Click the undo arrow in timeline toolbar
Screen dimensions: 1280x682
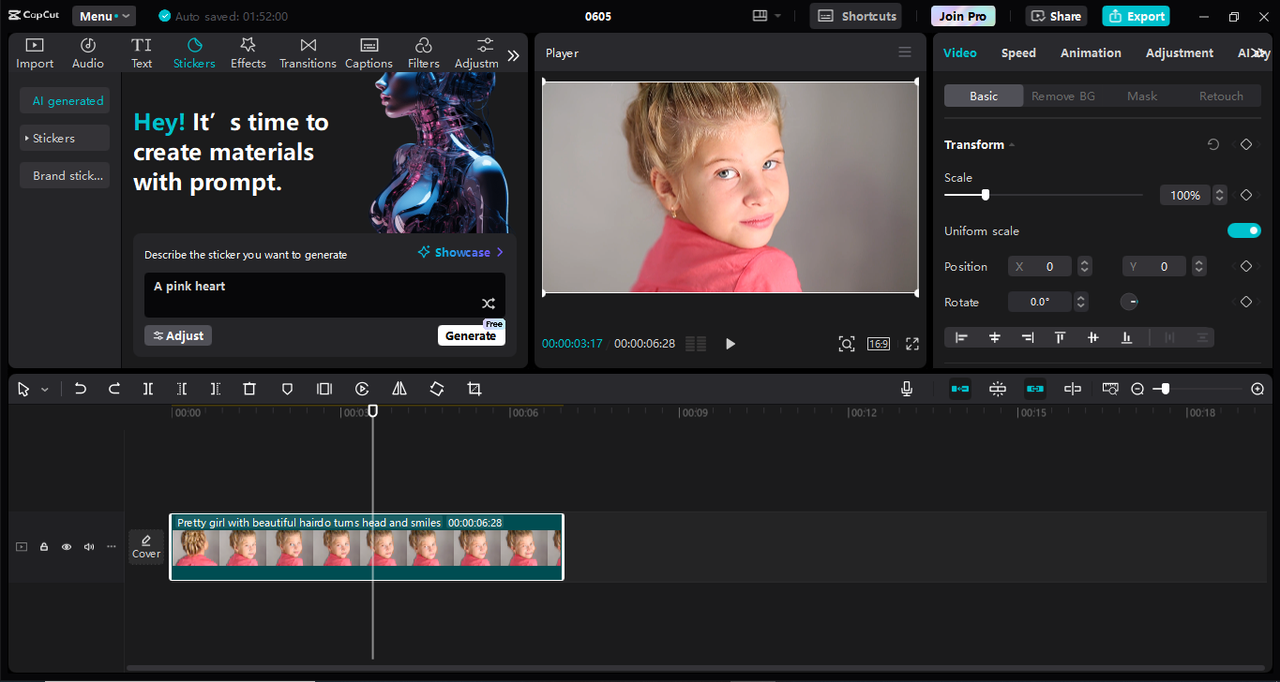click(x=80, y=389)
